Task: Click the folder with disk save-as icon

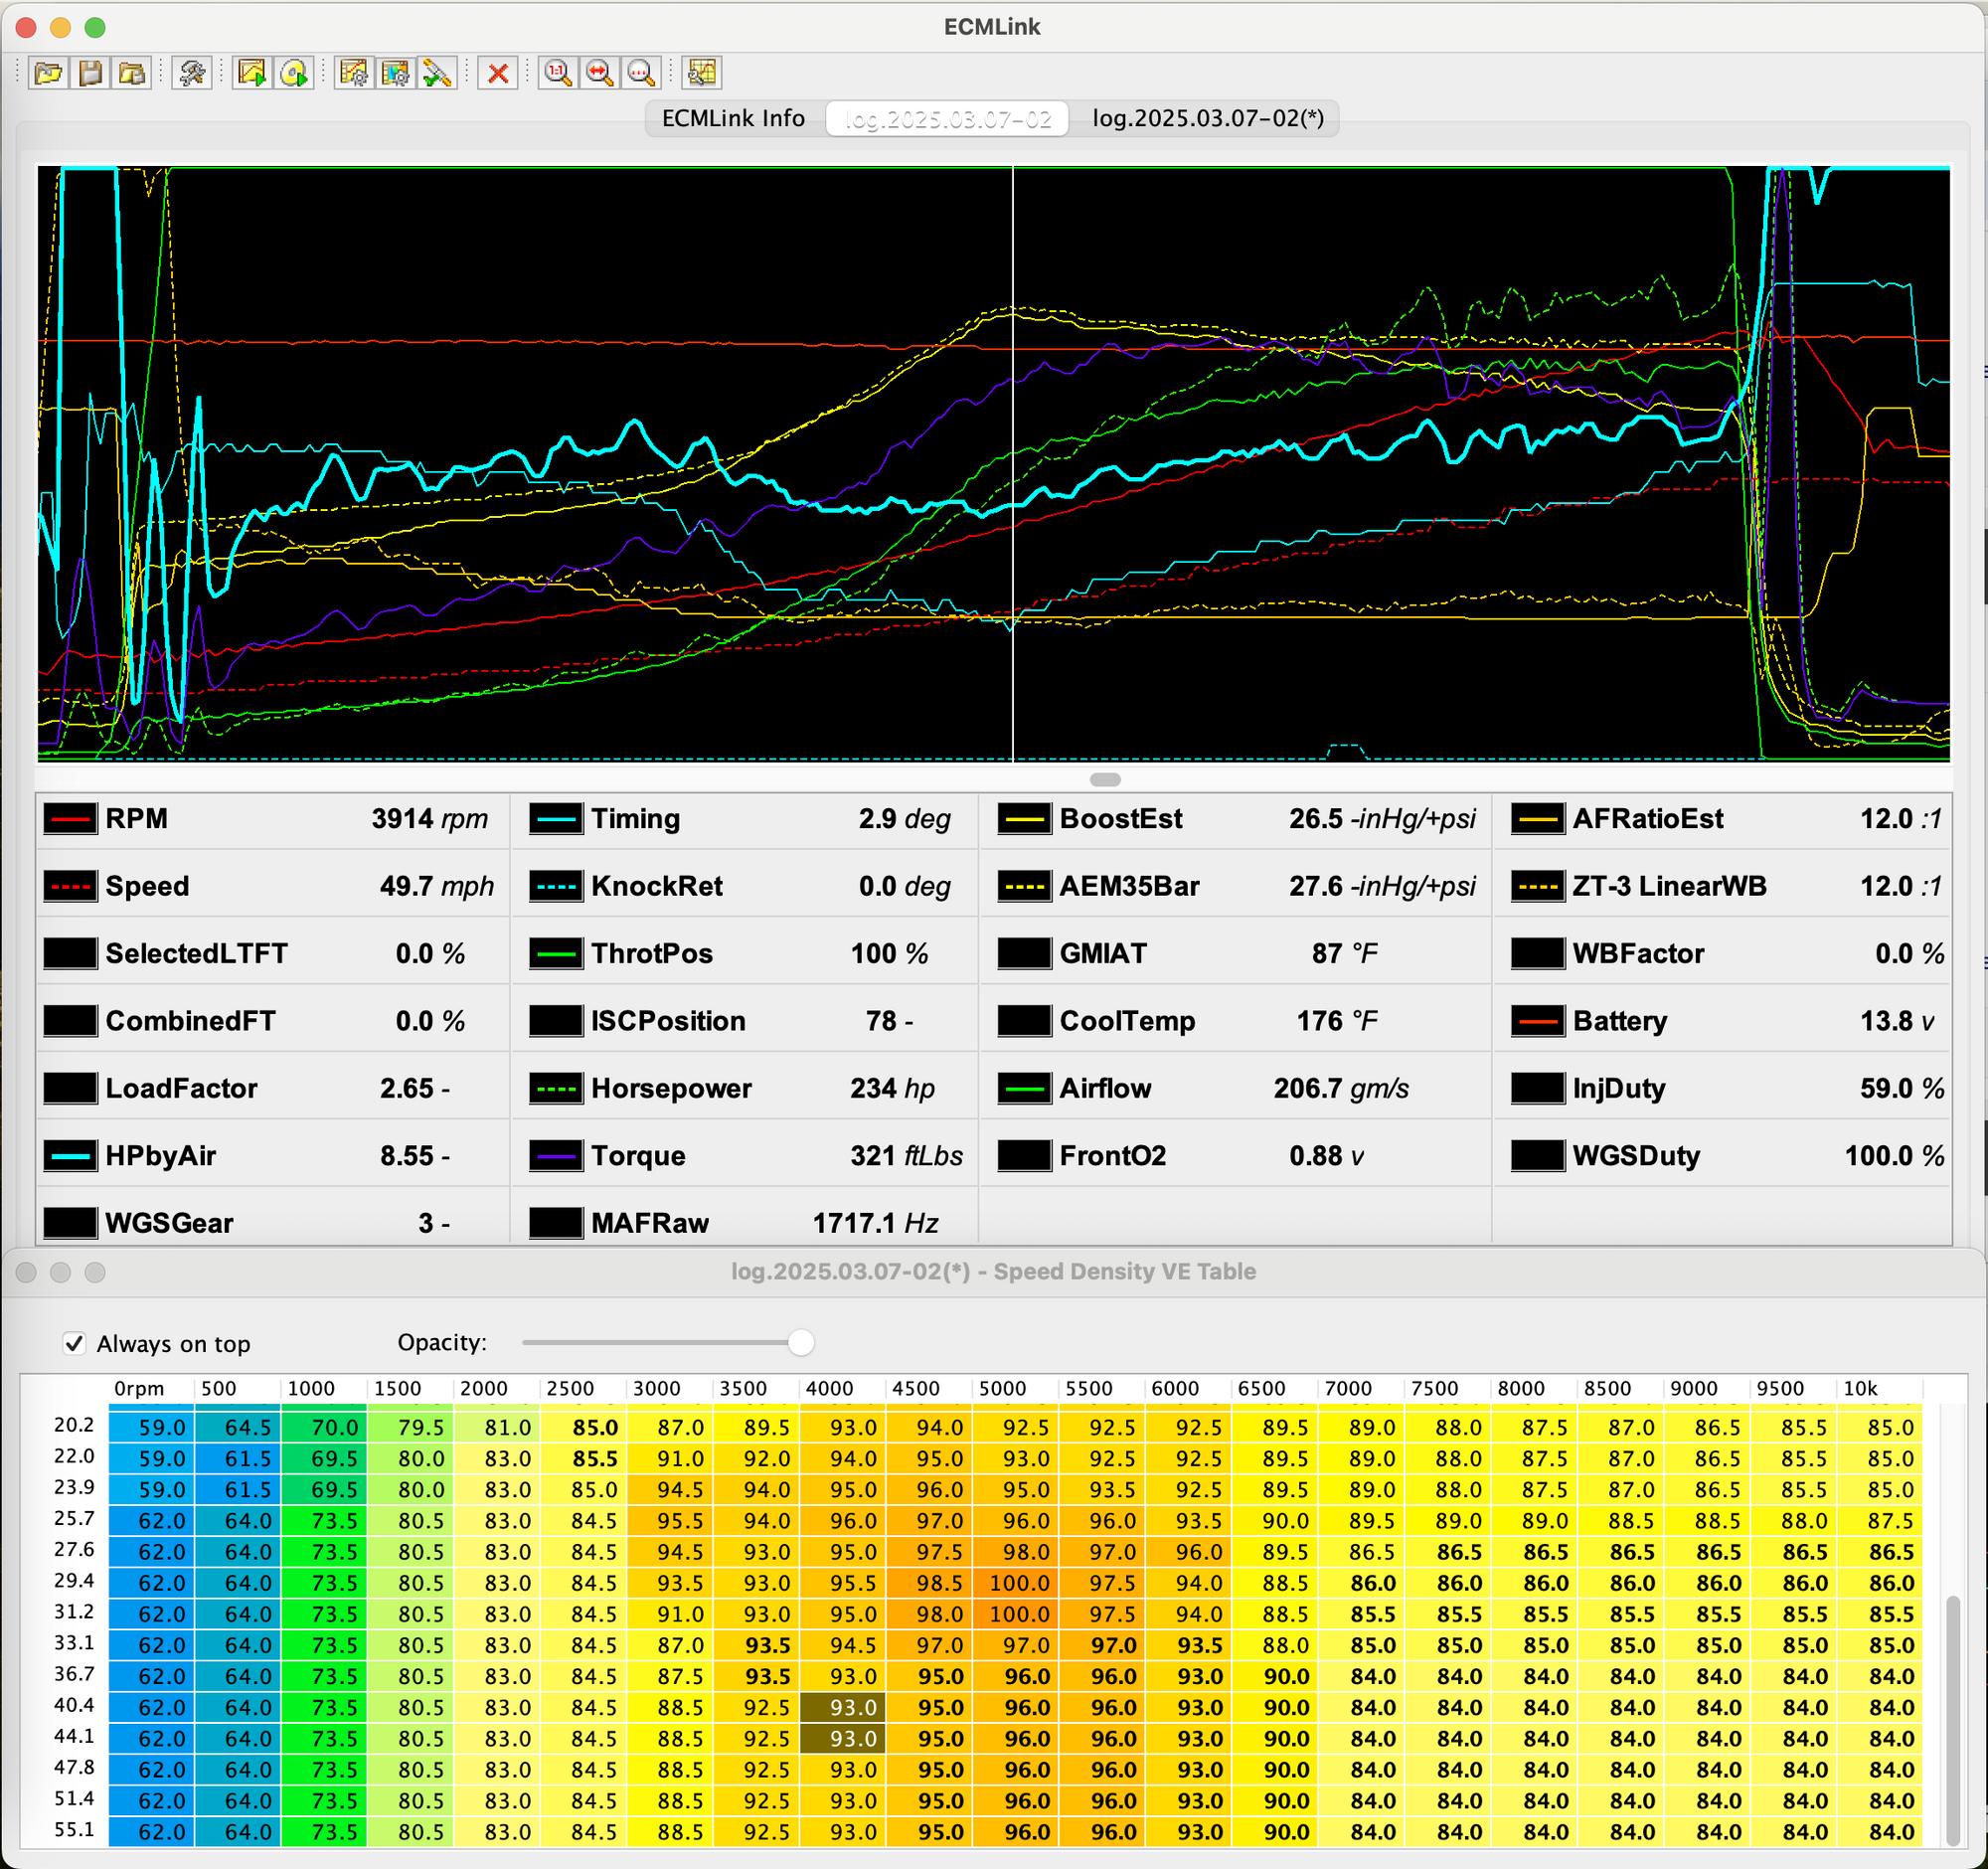Action: [x=132, y=73]
